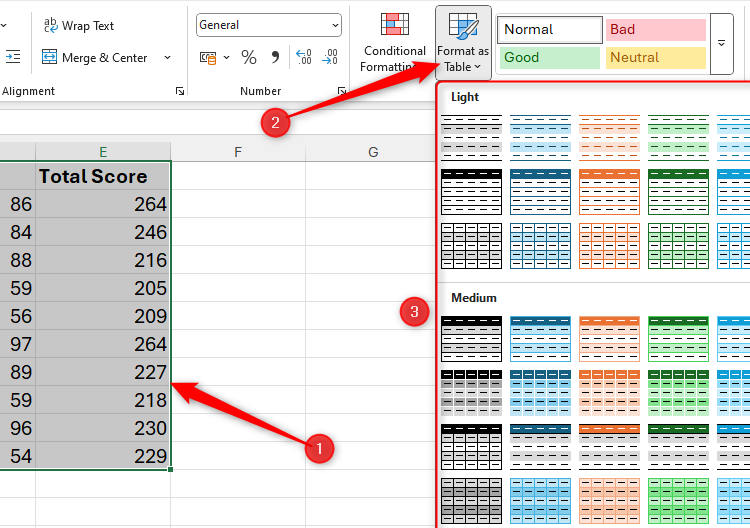
Task: Expand the Merge & Center dropdown arrow
Action: [x=167, y=58]
